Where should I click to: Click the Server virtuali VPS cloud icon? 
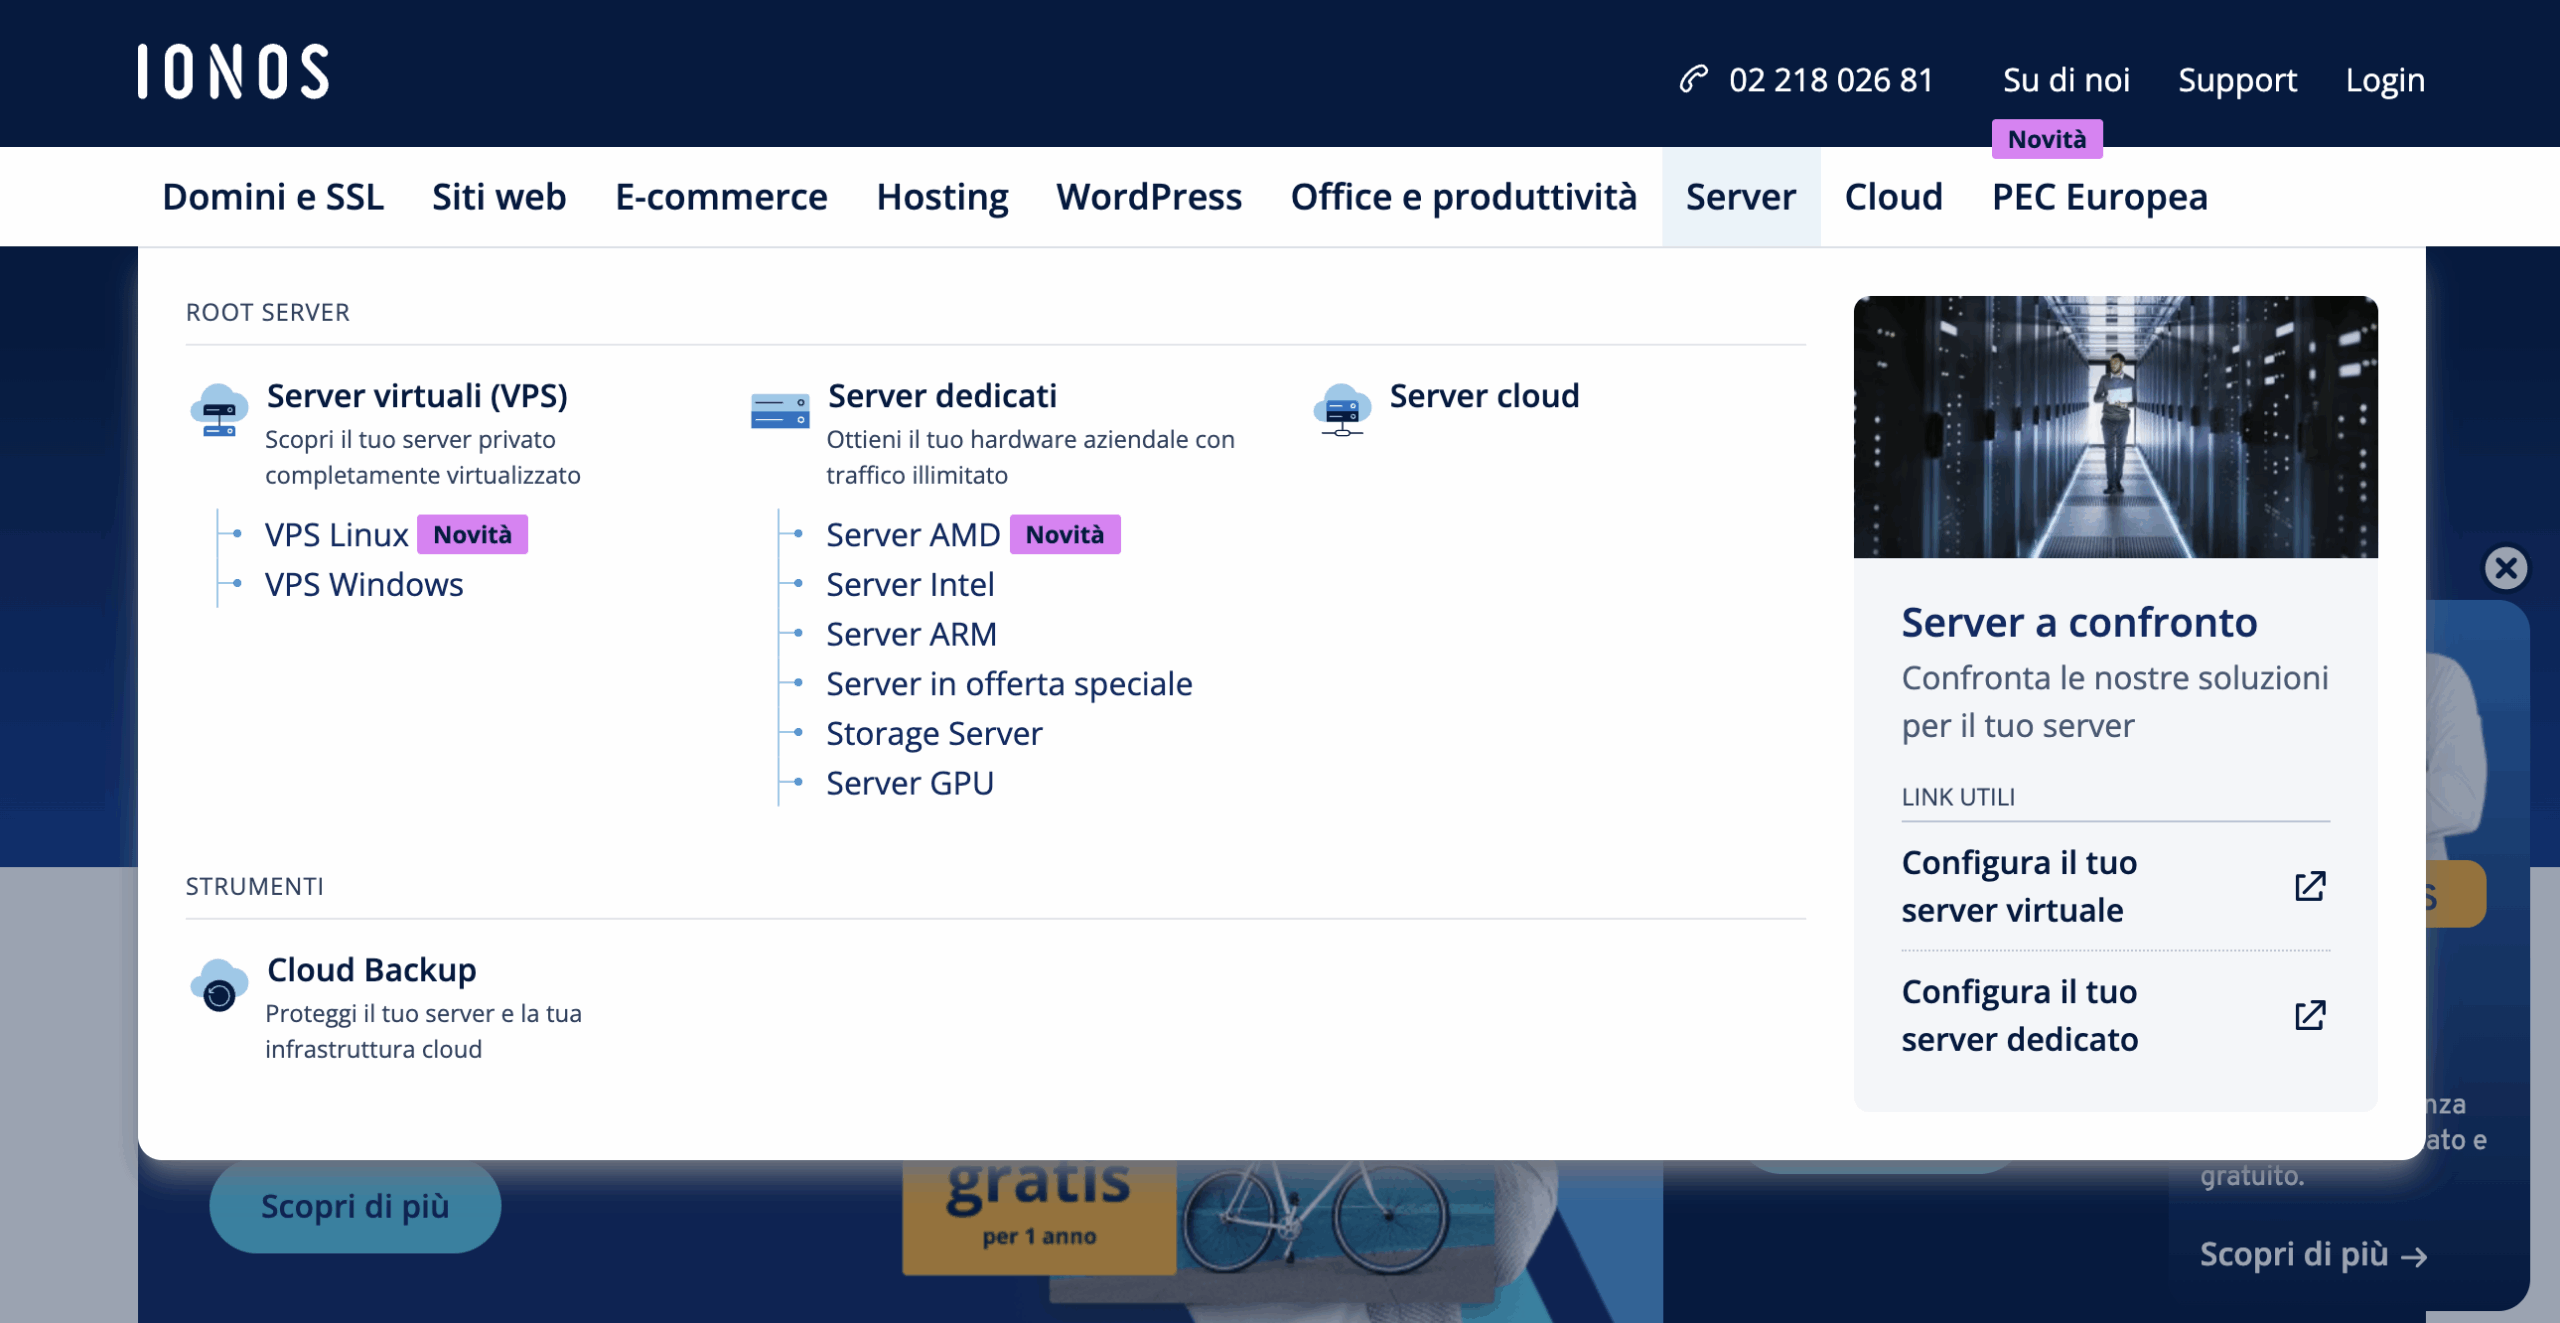(x=219, y=410)
